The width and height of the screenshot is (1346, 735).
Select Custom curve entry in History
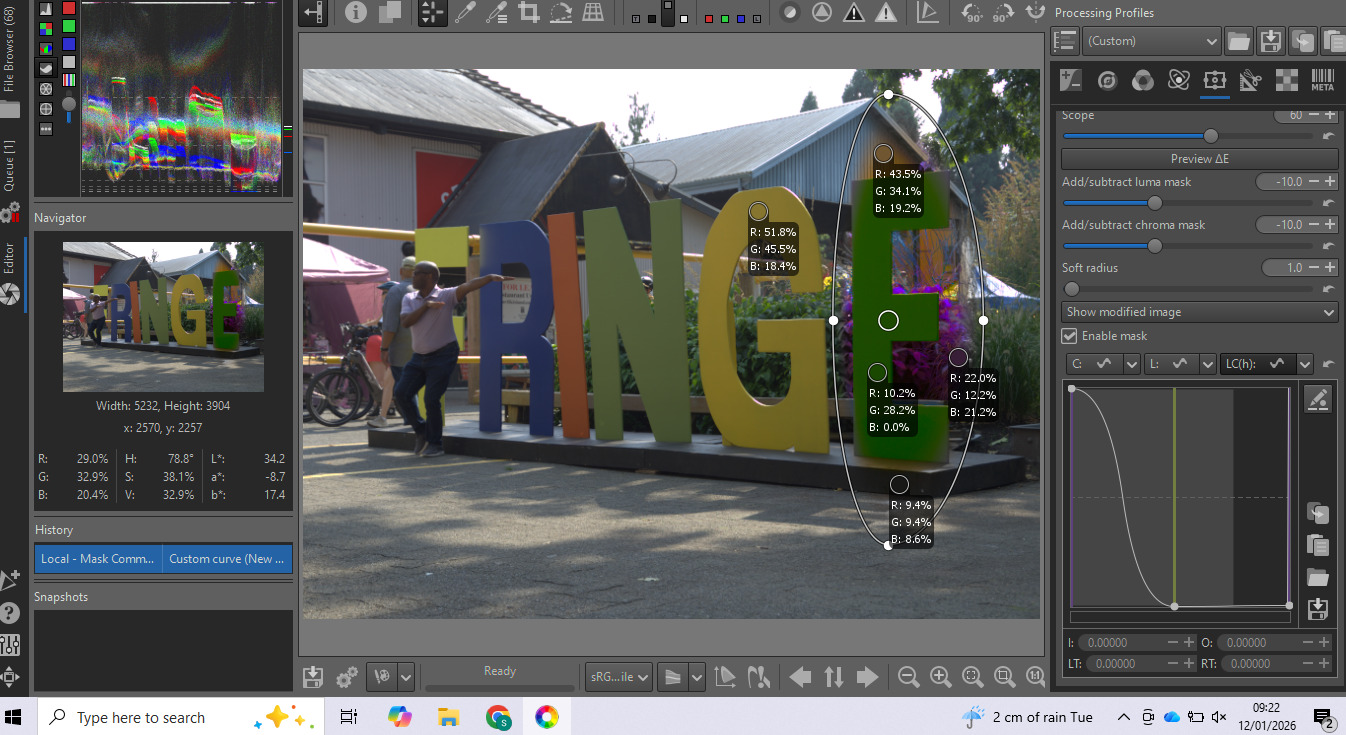[227, 559]
